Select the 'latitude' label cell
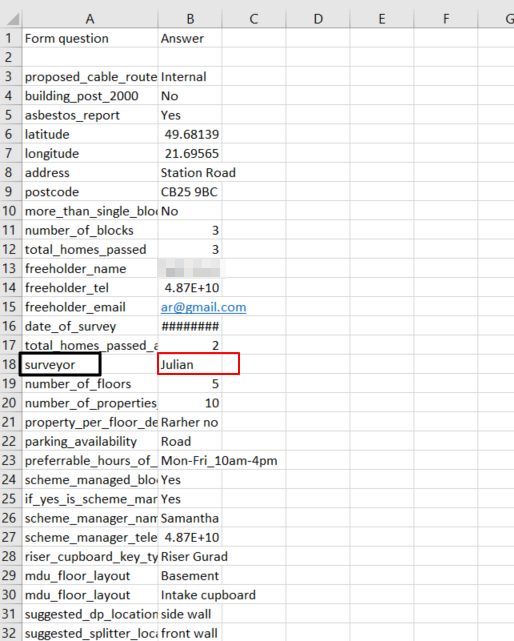Screen dimensions: 514x641 (x=90, y=134)
